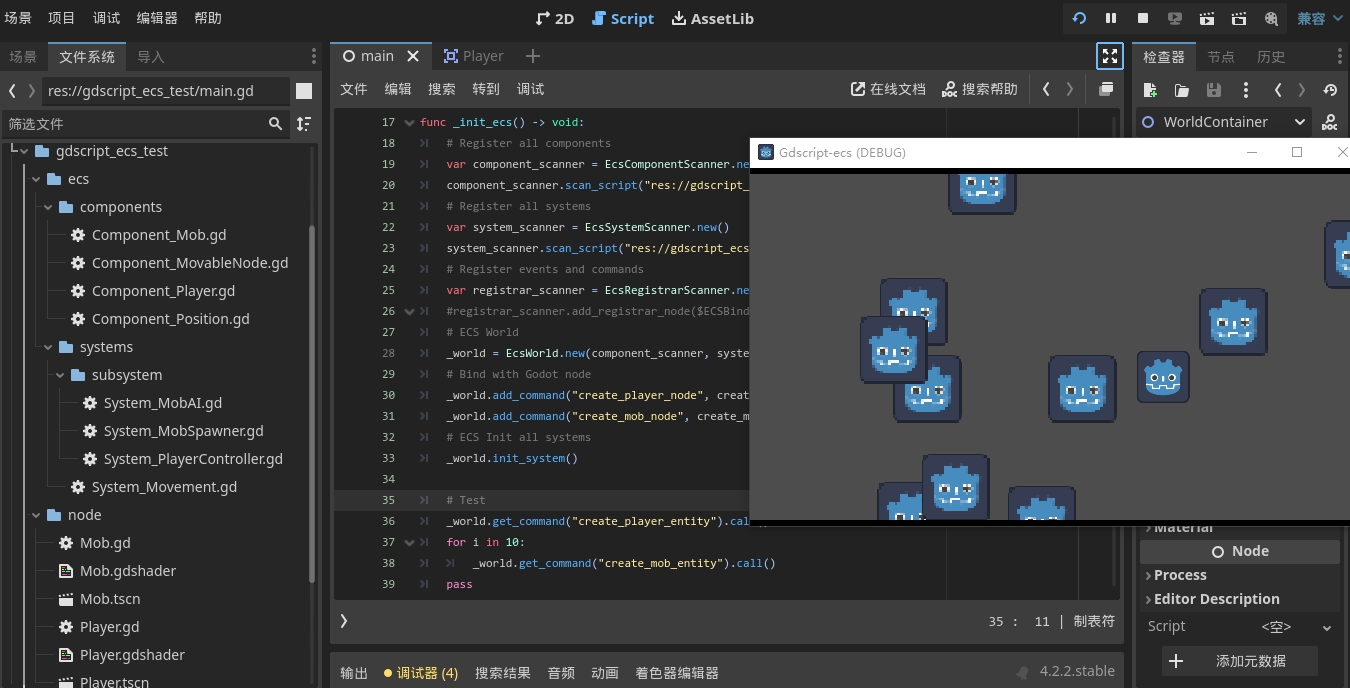Open the 场景 menu
Image resolution: width=1350 pixels, height=688 pixels.
point(18,18)
